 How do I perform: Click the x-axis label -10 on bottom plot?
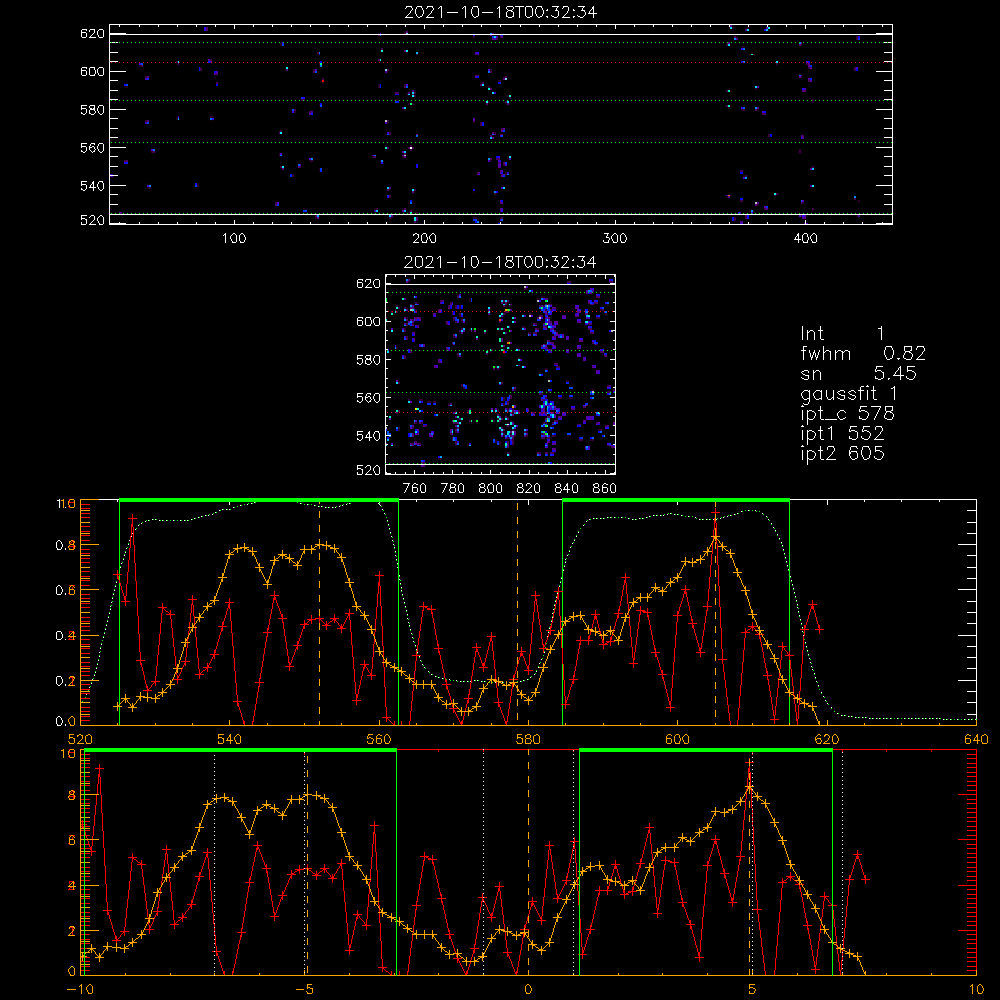pyautogui.click(x=80, y=990)
